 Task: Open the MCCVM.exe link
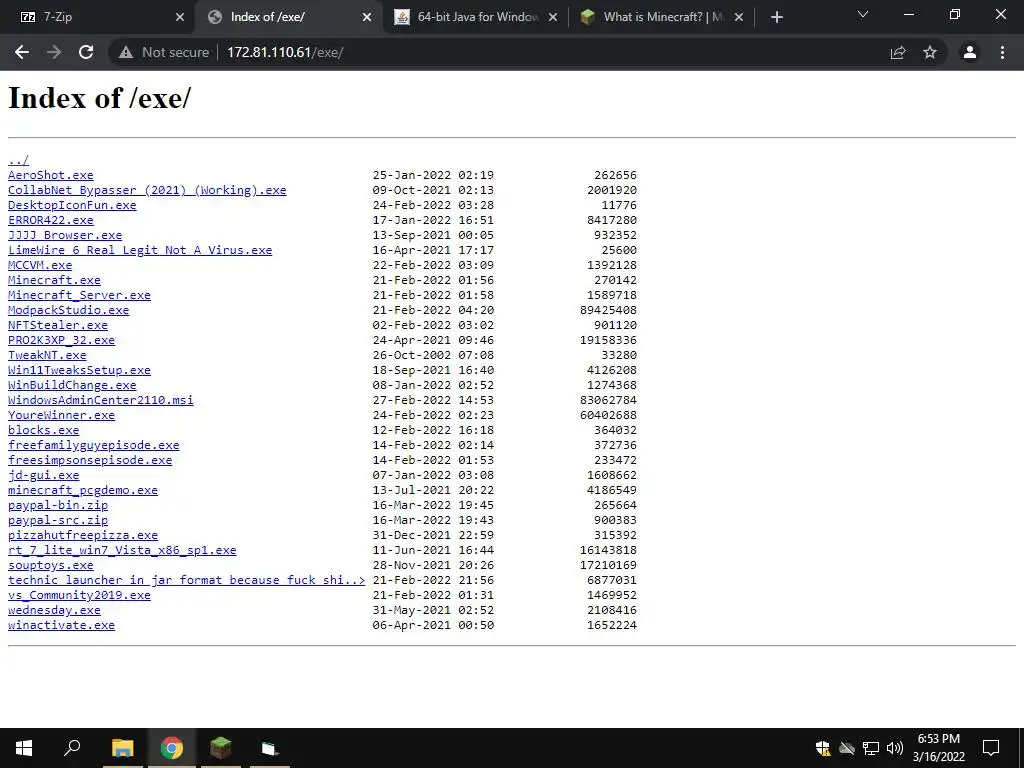click(x=40, y=265)
